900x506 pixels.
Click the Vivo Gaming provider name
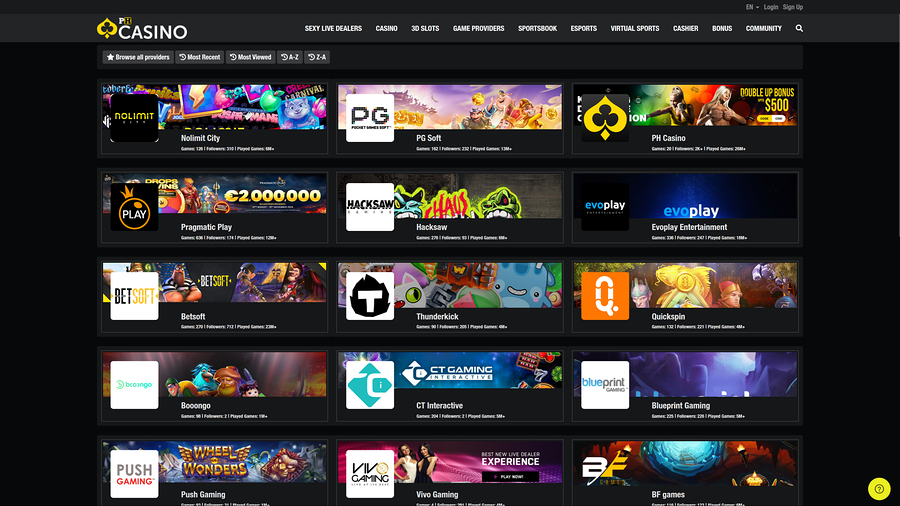coord(437,494)
